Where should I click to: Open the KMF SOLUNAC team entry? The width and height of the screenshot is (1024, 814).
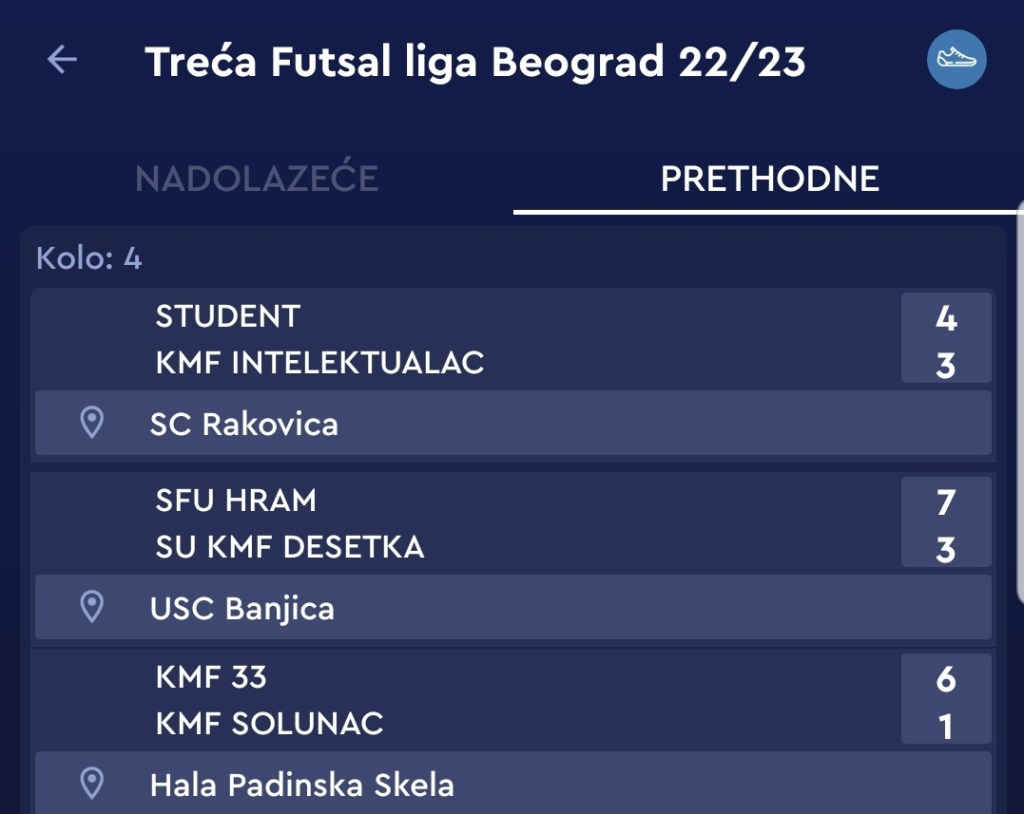[x=270, y=723]
